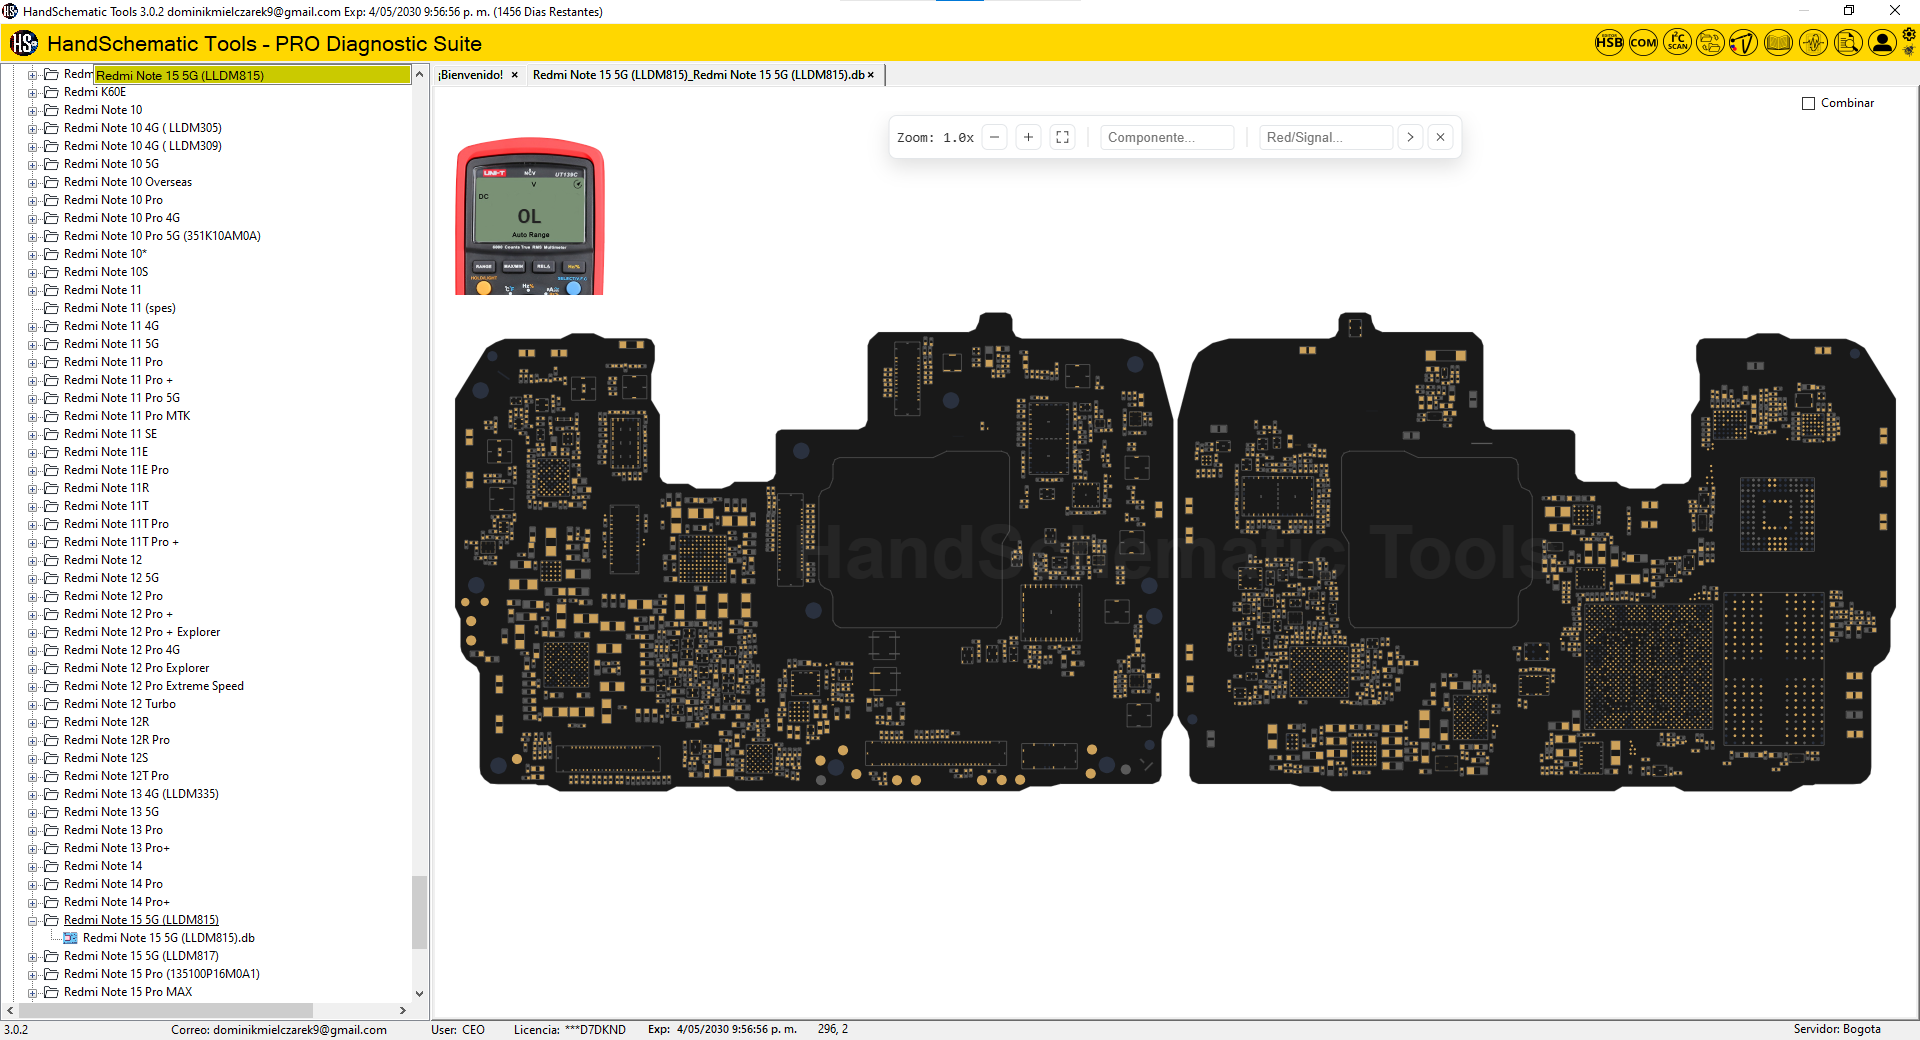Open settings via the gear icon
Viewport: 1920px width, 1040px height.
tap(1909, 35)
